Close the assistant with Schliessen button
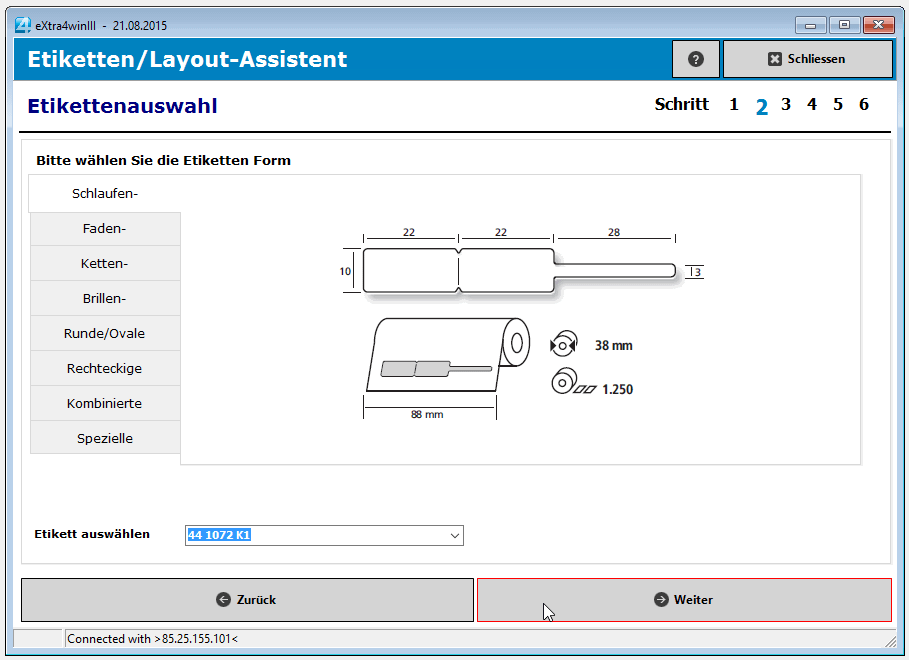The height and width of the screenshot is (660, 909). pyautogui.click(x=807, y=59)
